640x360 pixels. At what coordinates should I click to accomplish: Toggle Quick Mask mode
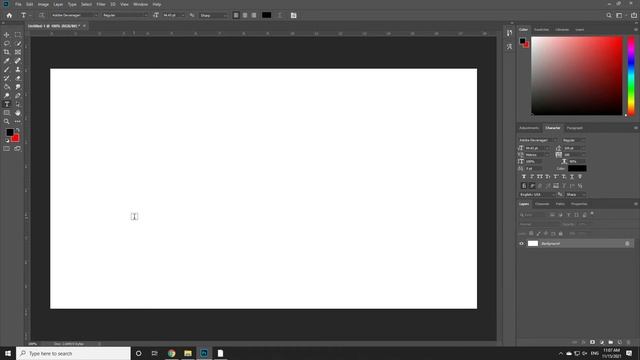click(x=7, y=149)
